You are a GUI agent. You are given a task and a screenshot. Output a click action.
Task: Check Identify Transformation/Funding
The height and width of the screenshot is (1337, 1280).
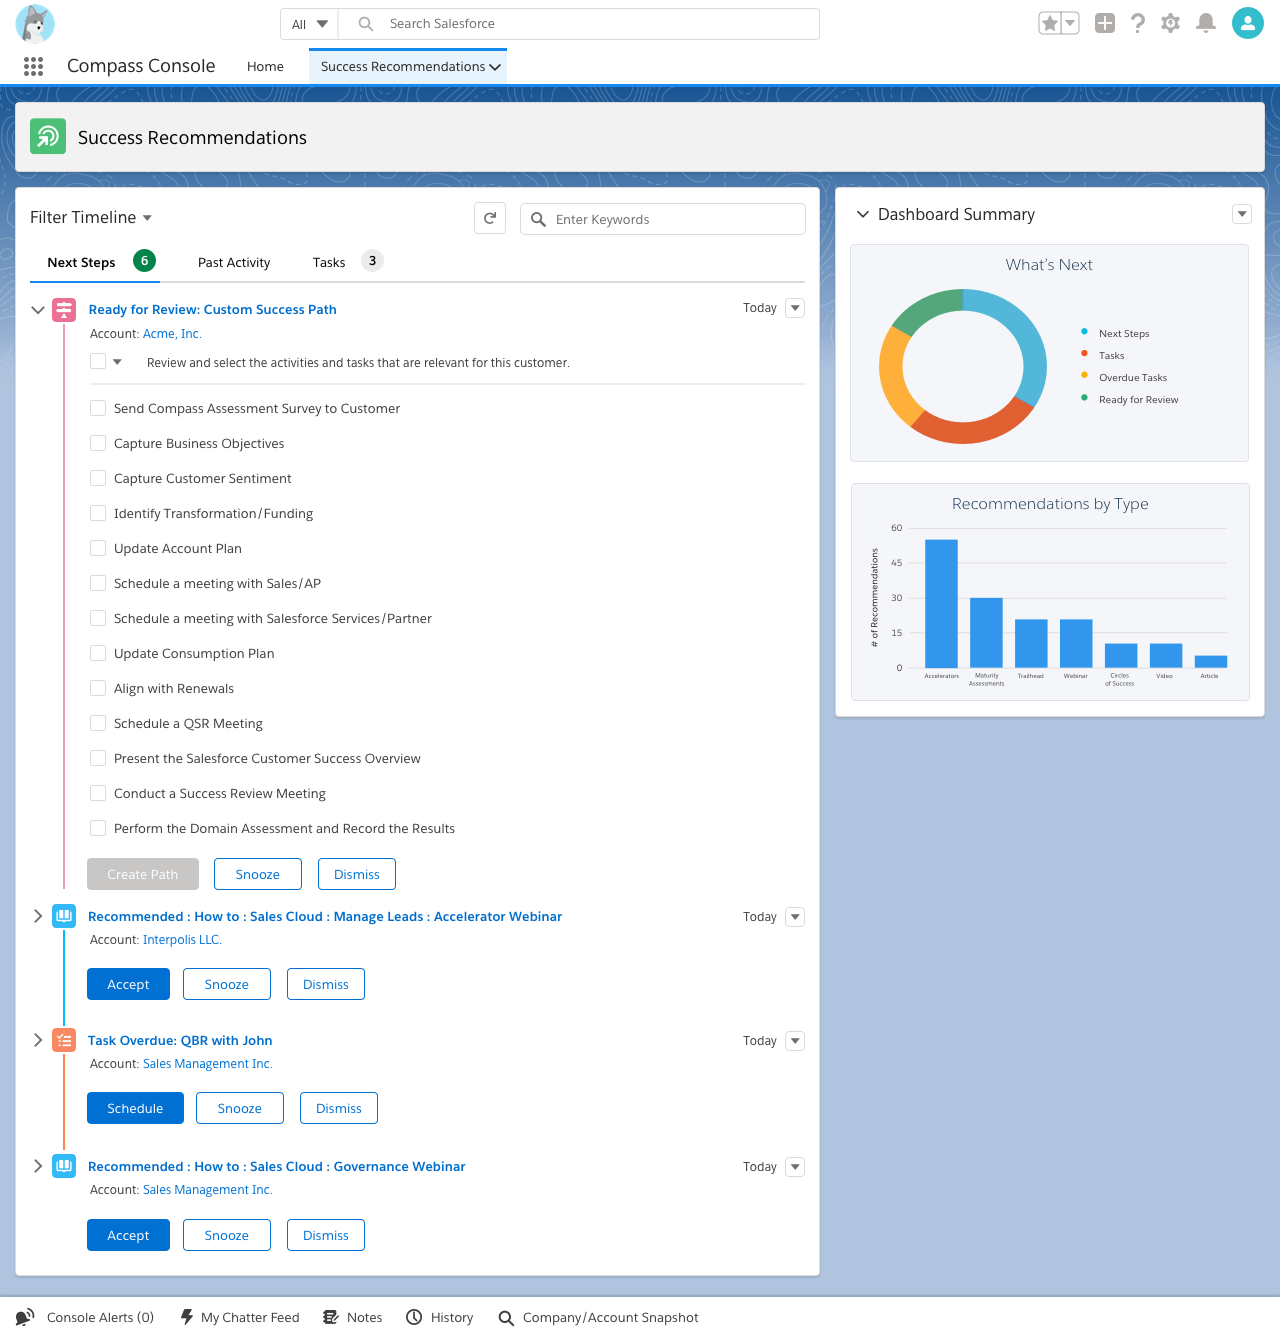[x=98, y=513]
